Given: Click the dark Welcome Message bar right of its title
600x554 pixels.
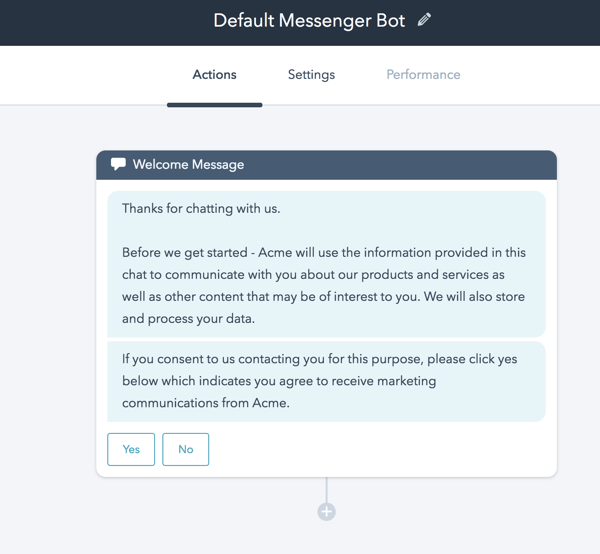Looking at the screenshot, I should tap(400, 165).
